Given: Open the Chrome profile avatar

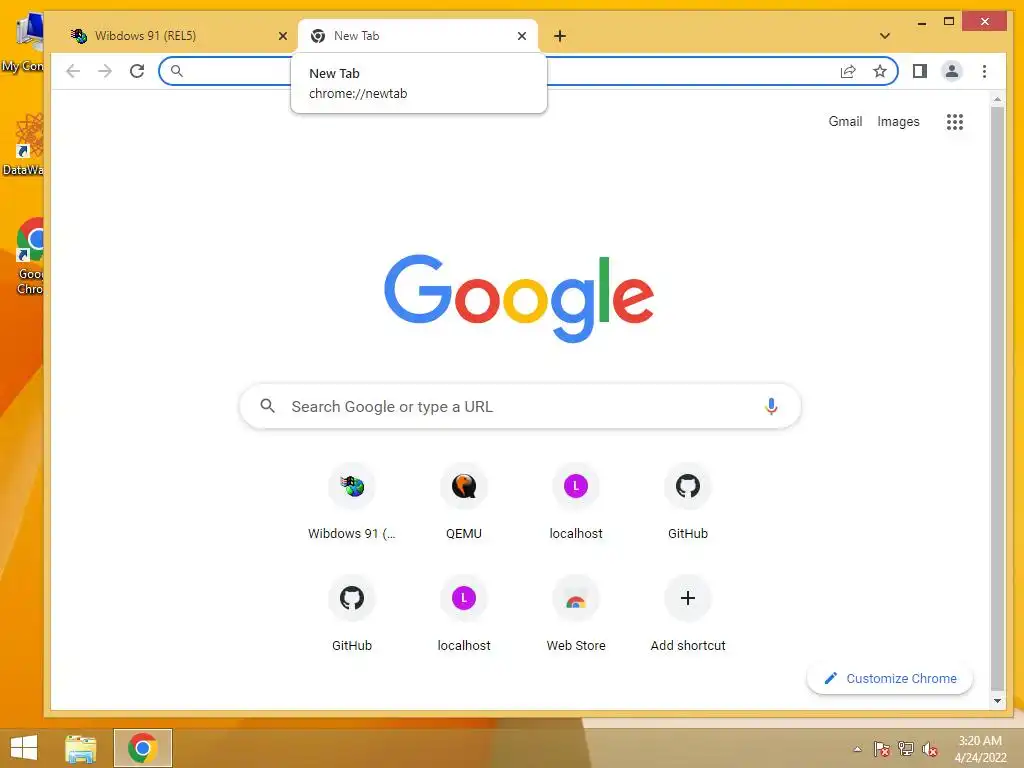Looking at the screenshot, I should point(952,71).
